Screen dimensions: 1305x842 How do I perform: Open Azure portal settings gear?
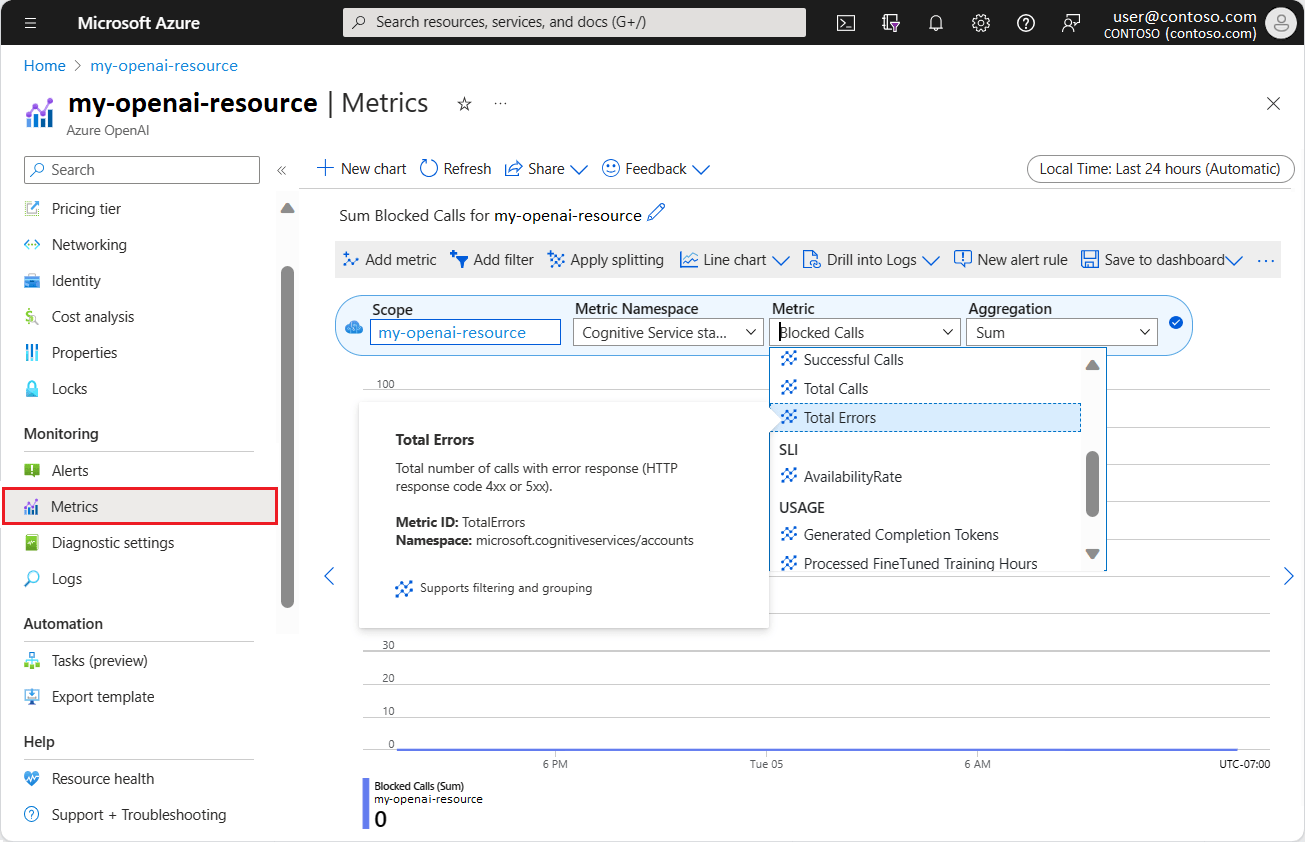[x=980, y=22]
